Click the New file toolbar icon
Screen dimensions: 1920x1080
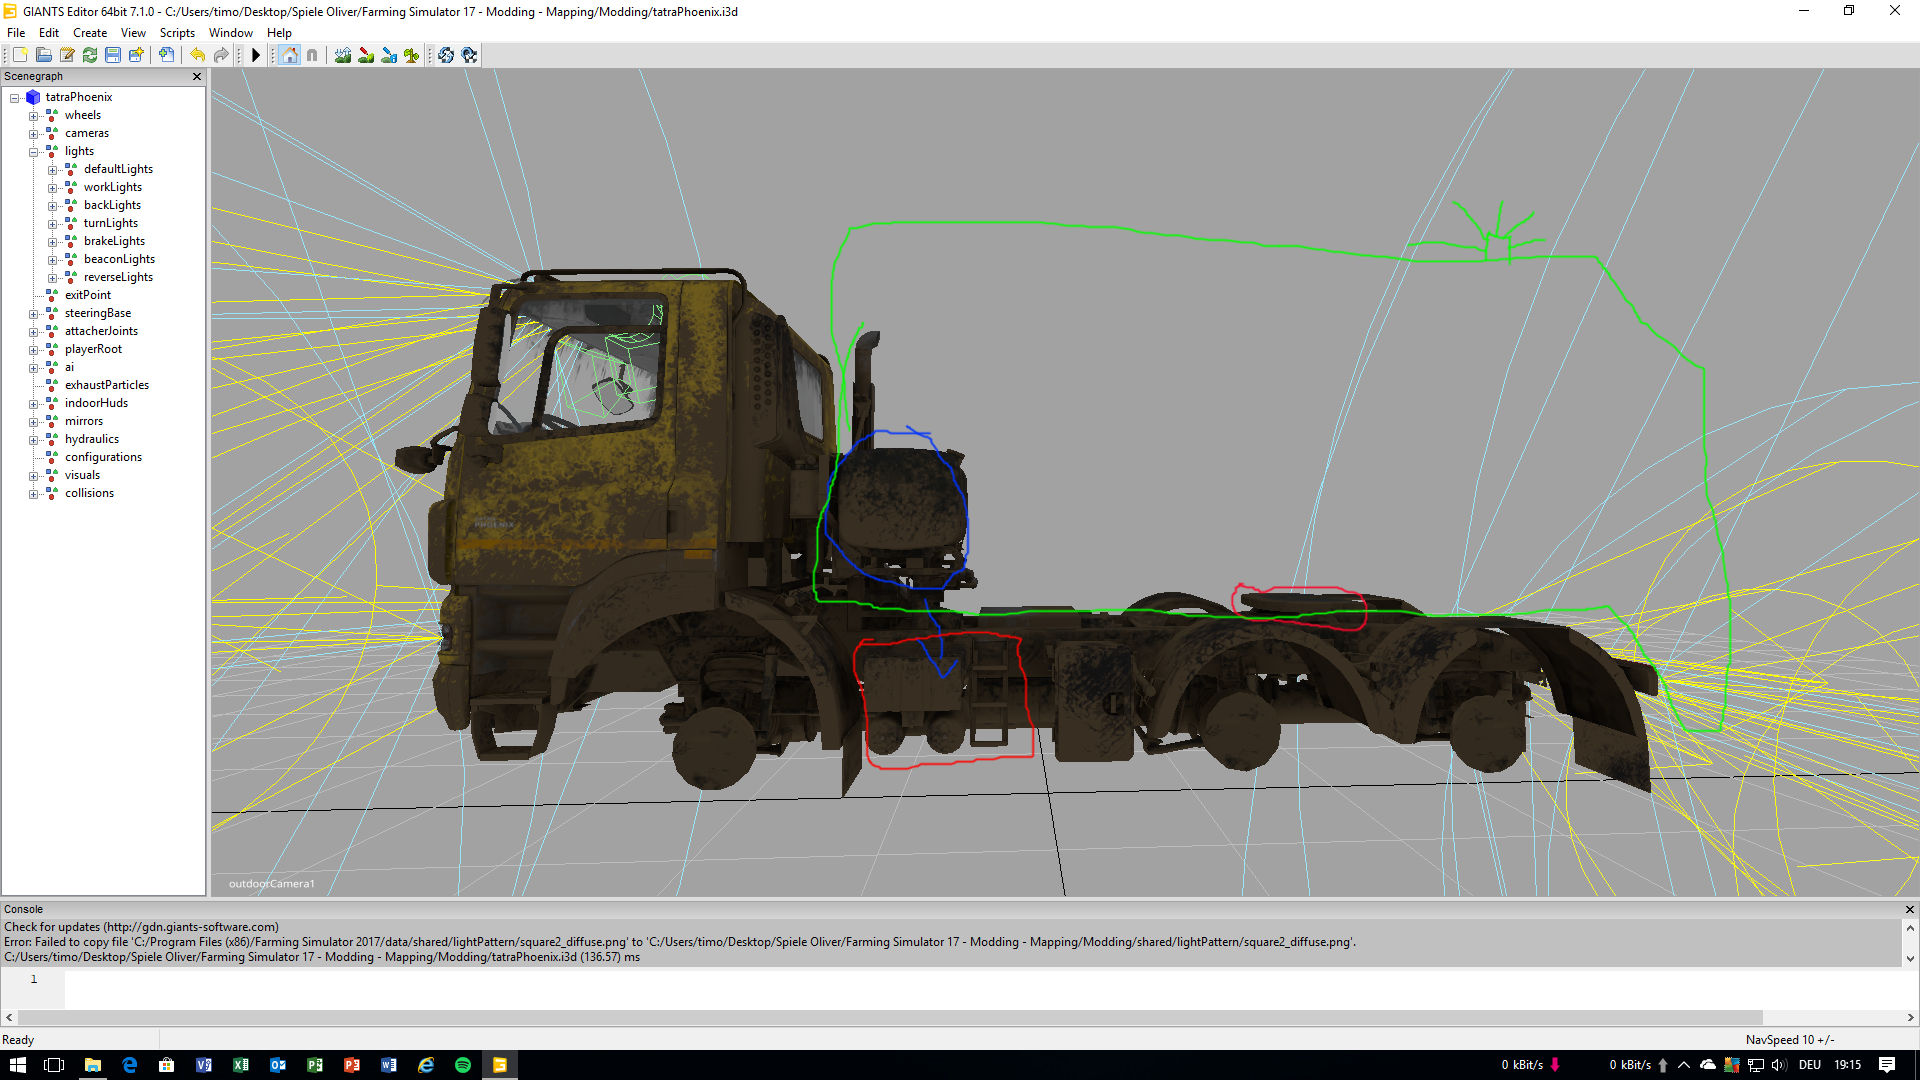[x=20, y=55]
